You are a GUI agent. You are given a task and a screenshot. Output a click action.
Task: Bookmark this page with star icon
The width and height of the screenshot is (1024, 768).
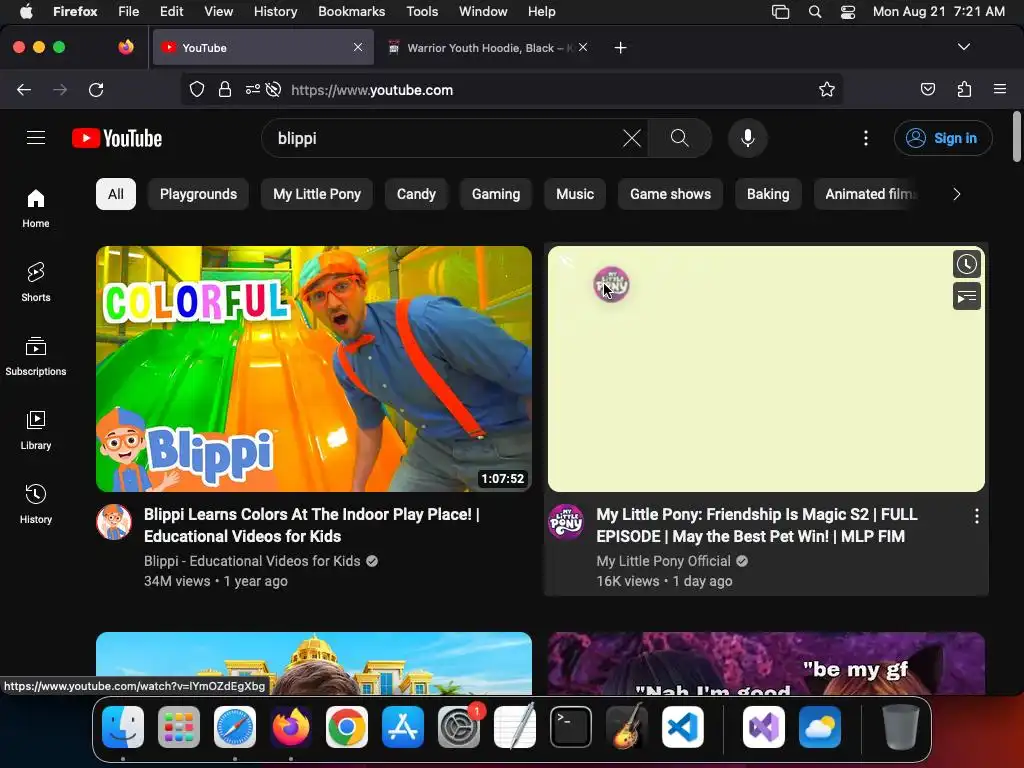click(x=827, y=89)
